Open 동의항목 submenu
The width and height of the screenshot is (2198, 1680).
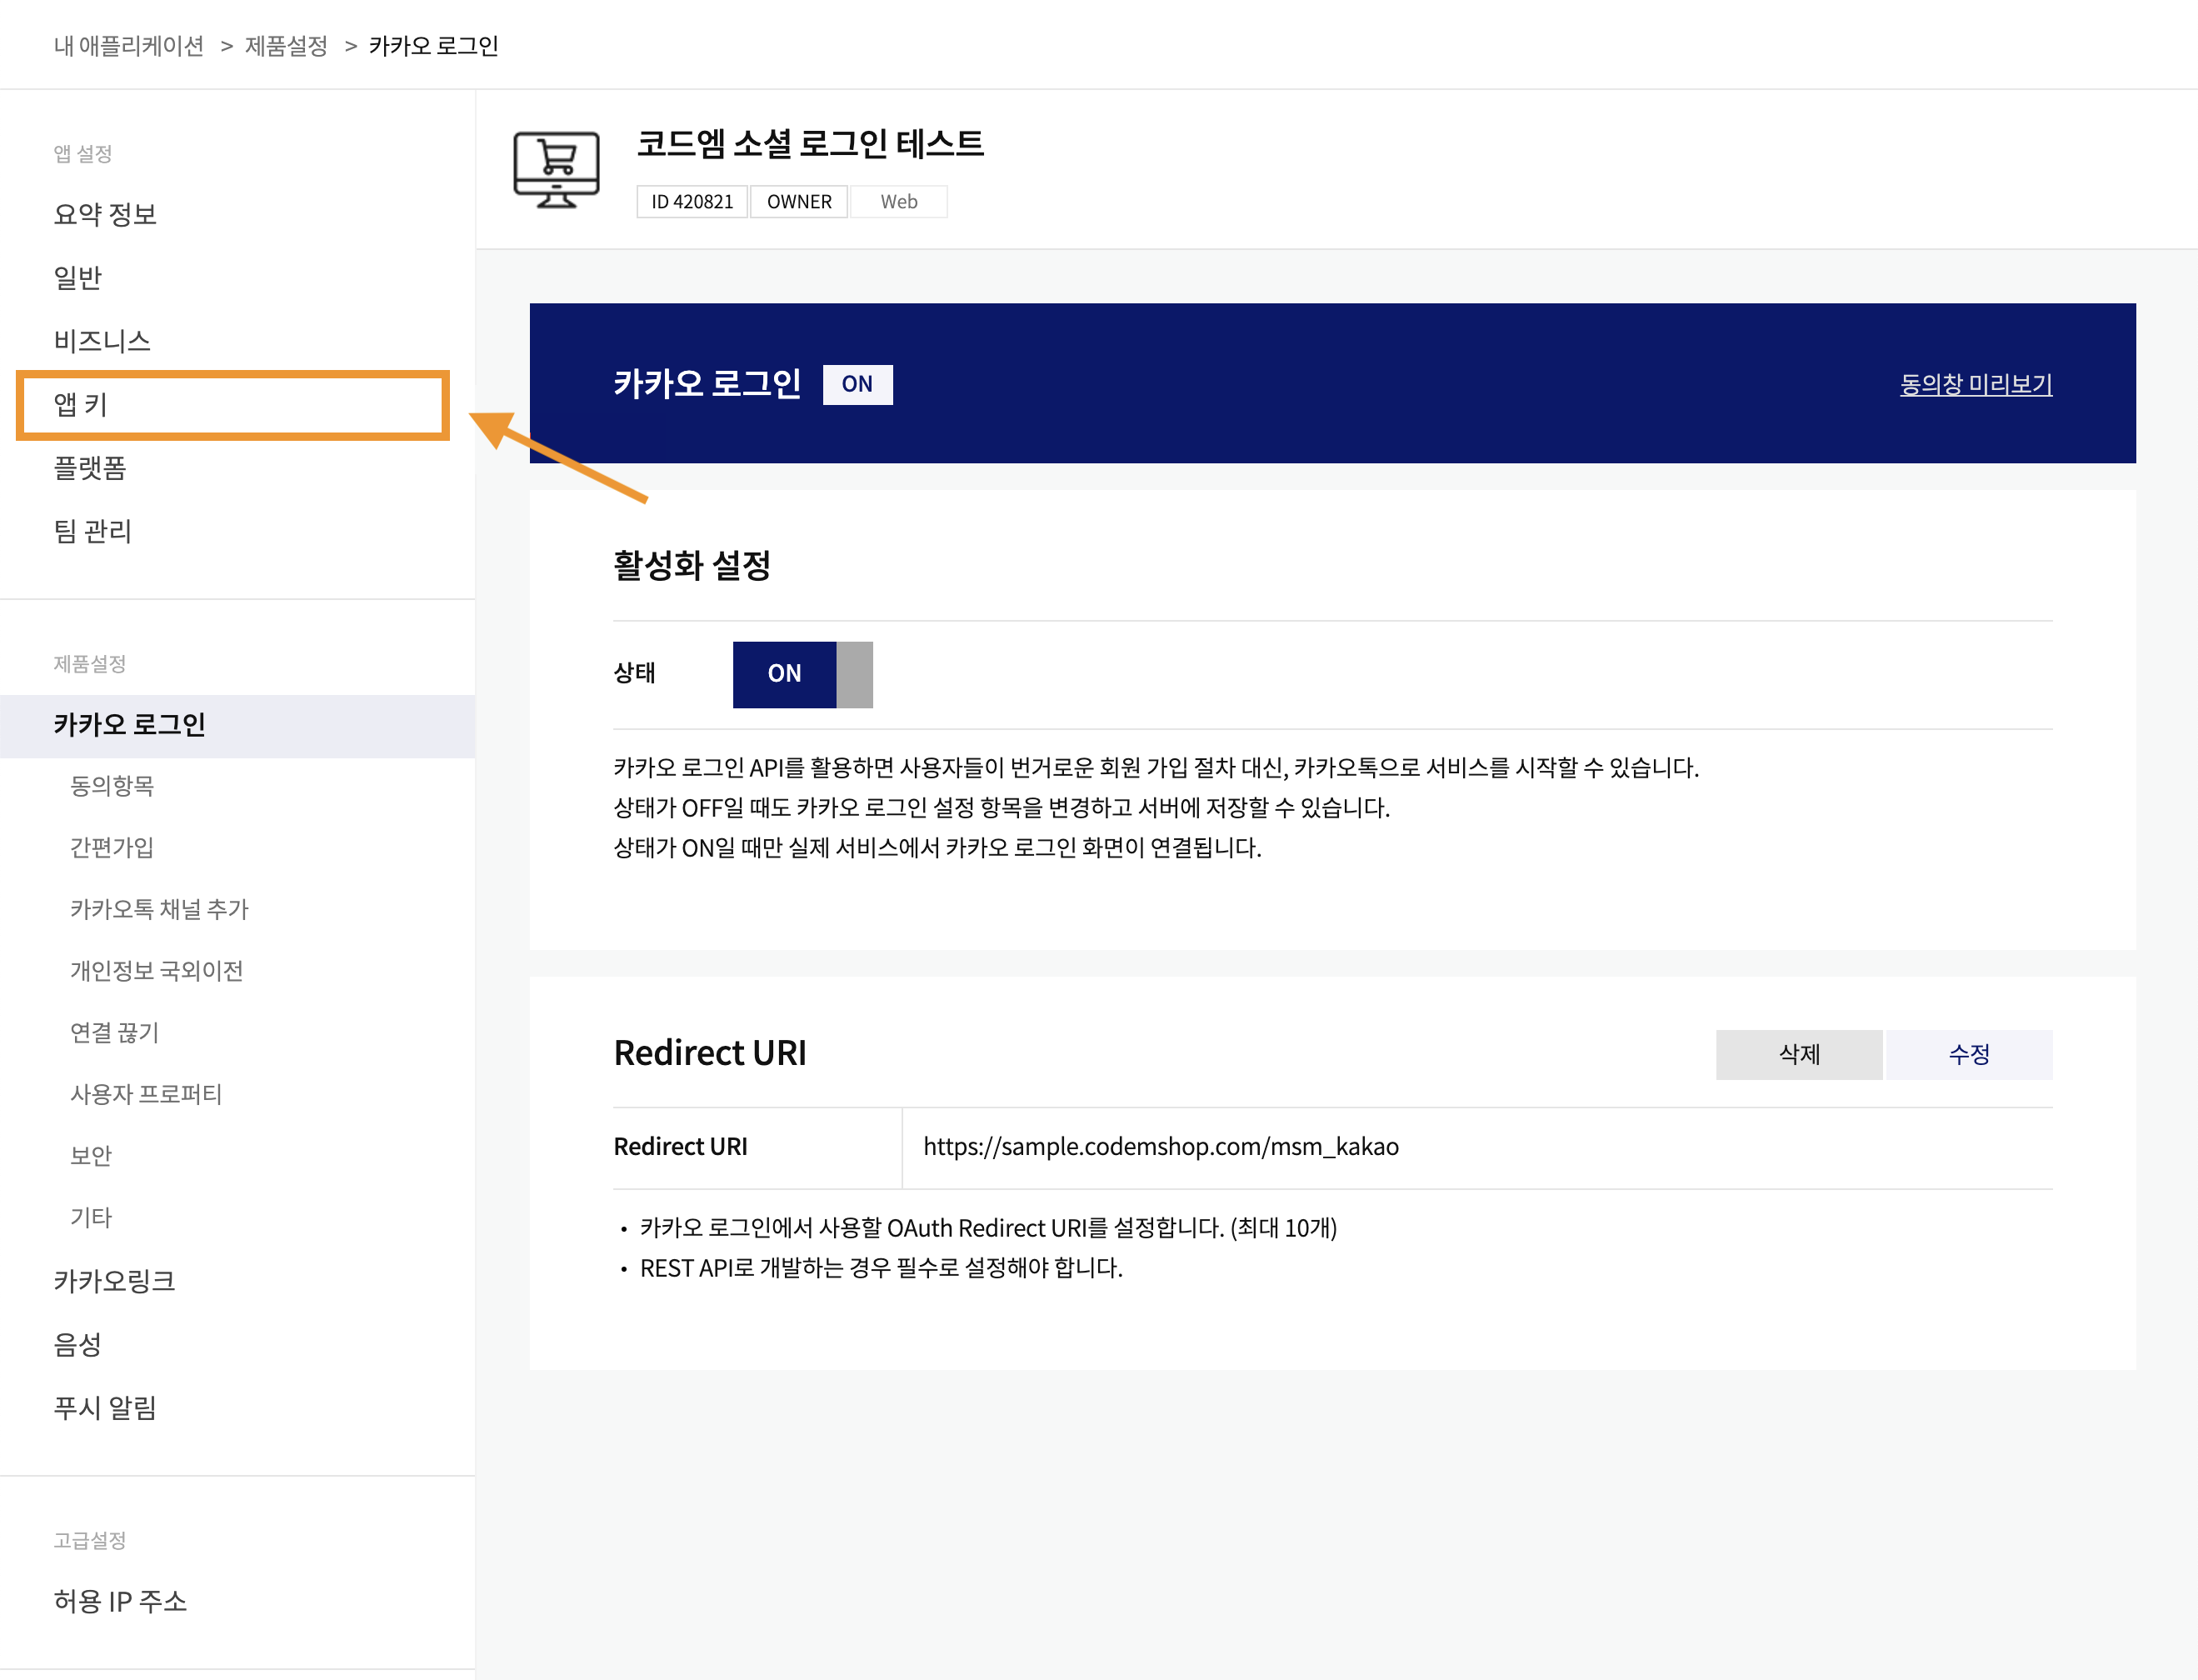pos(112,786)
